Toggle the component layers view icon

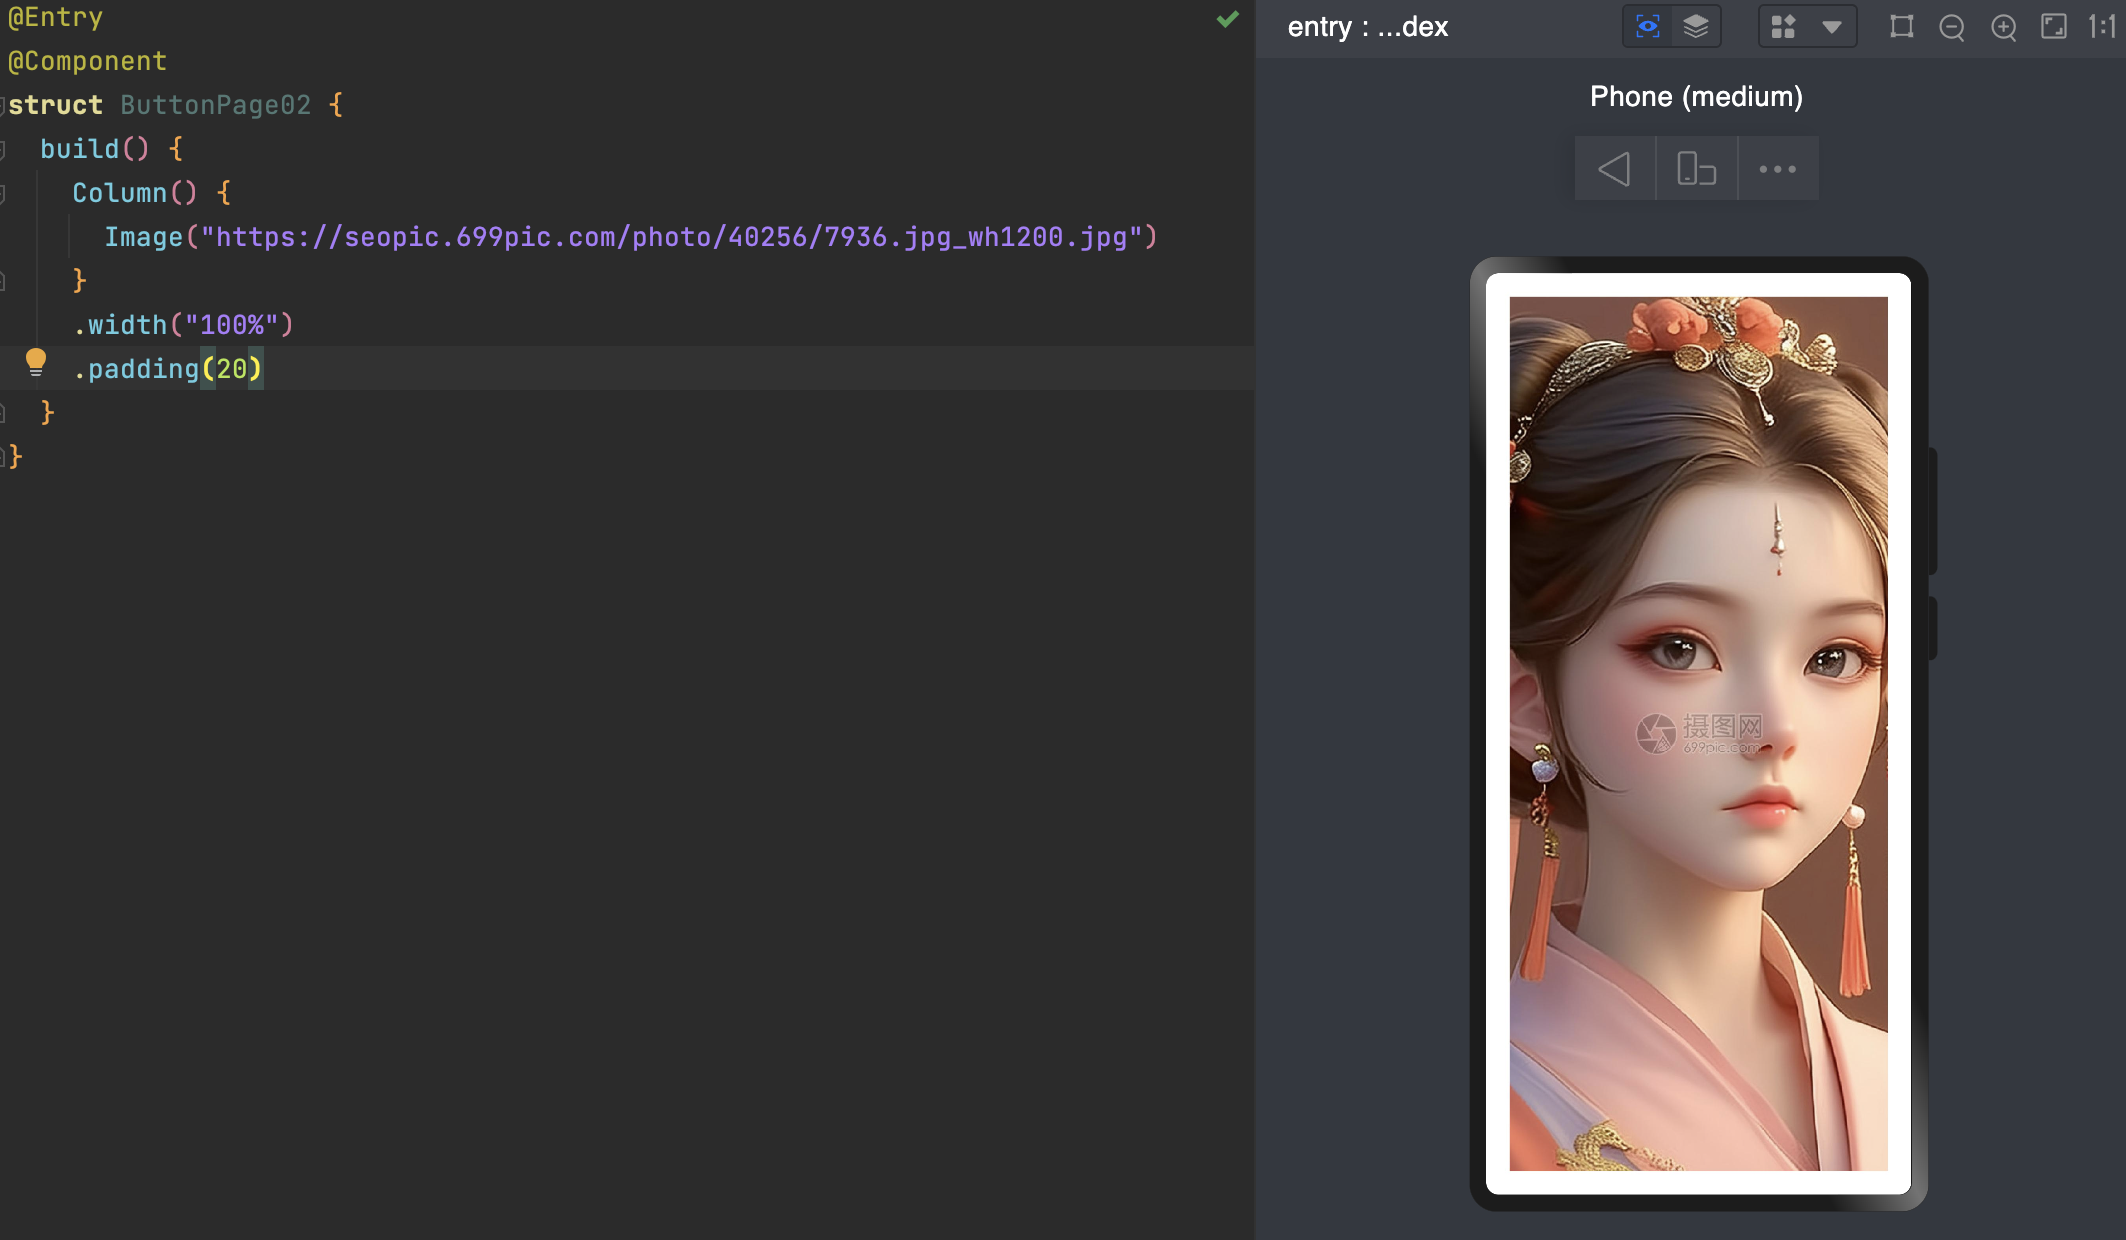tap(1696, 27)
